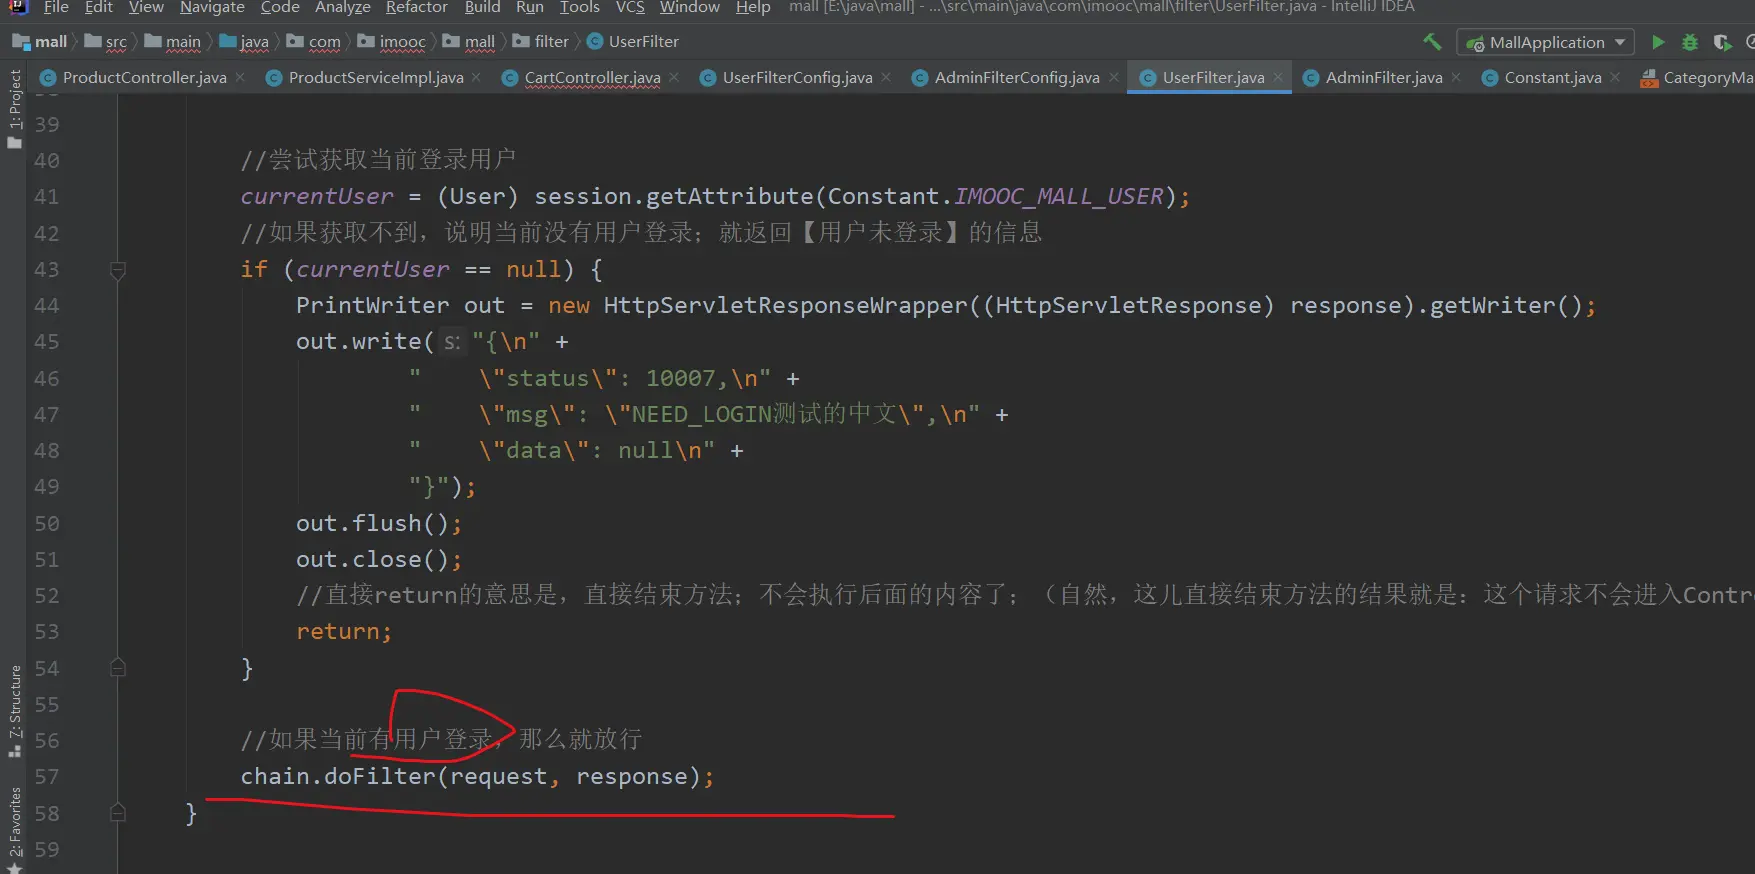Close the CartController.java tab
This screenshot has width=1755, height=874.
(x=674, y=77)
